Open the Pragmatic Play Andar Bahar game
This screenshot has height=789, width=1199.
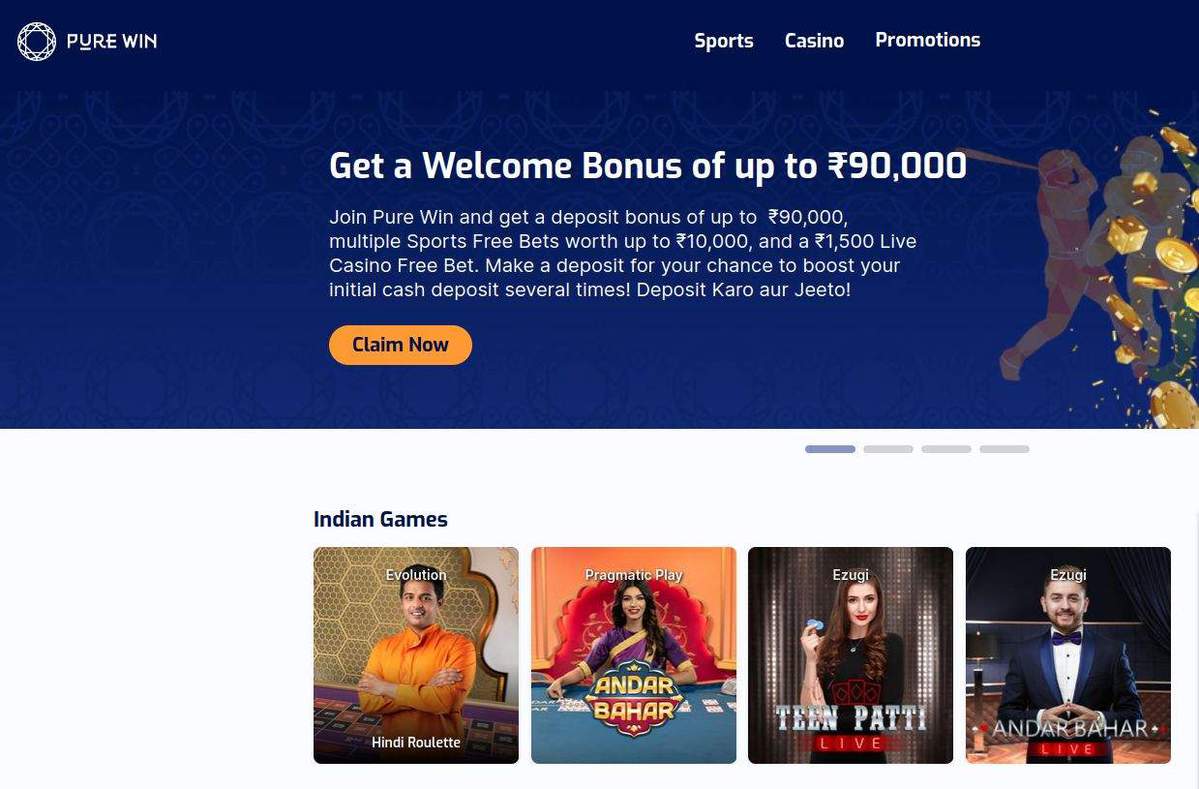(x=633, y=655)
